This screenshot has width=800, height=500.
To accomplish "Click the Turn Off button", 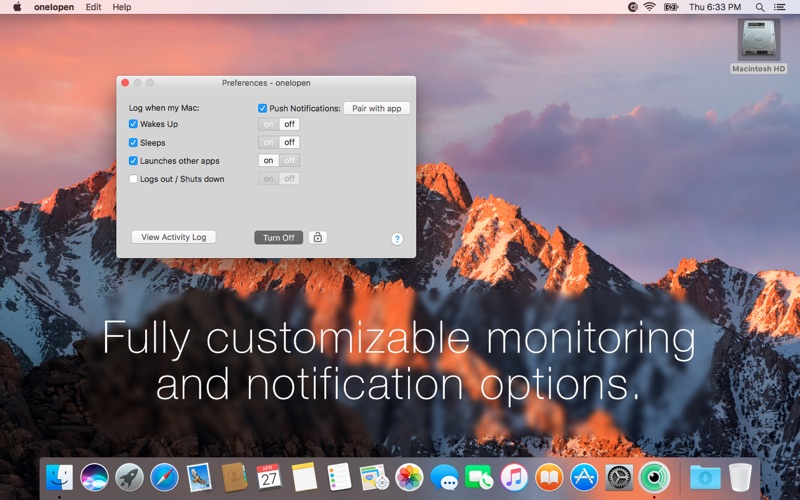I will point(279,238).
